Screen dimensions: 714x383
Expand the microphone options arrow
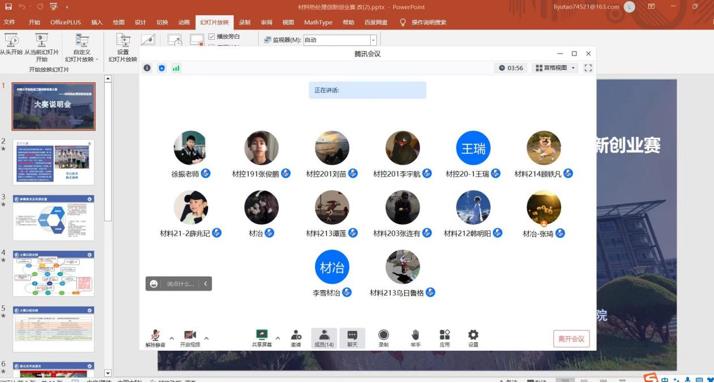point(172,338)
